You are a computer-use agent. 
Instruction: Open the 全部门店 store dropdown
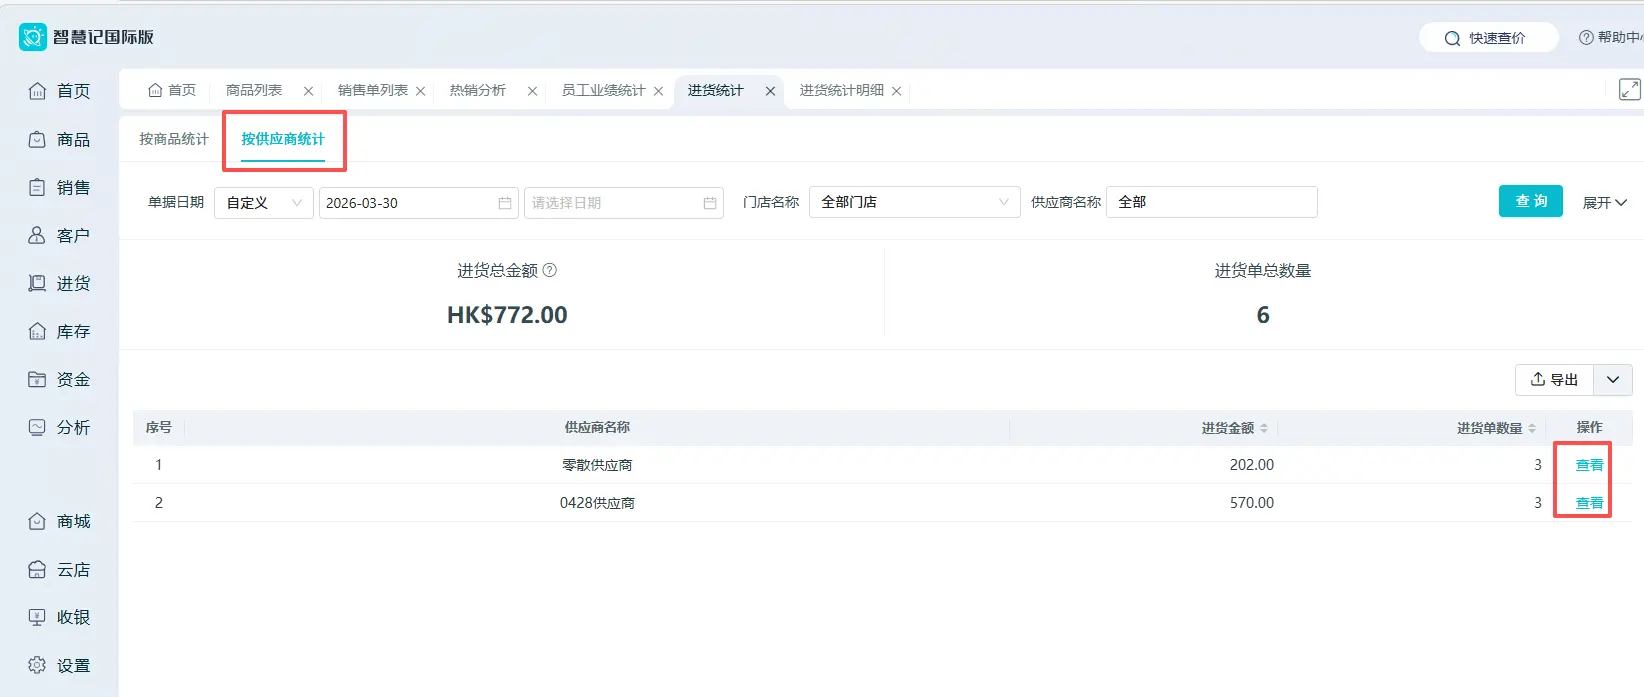click(914, 202)
